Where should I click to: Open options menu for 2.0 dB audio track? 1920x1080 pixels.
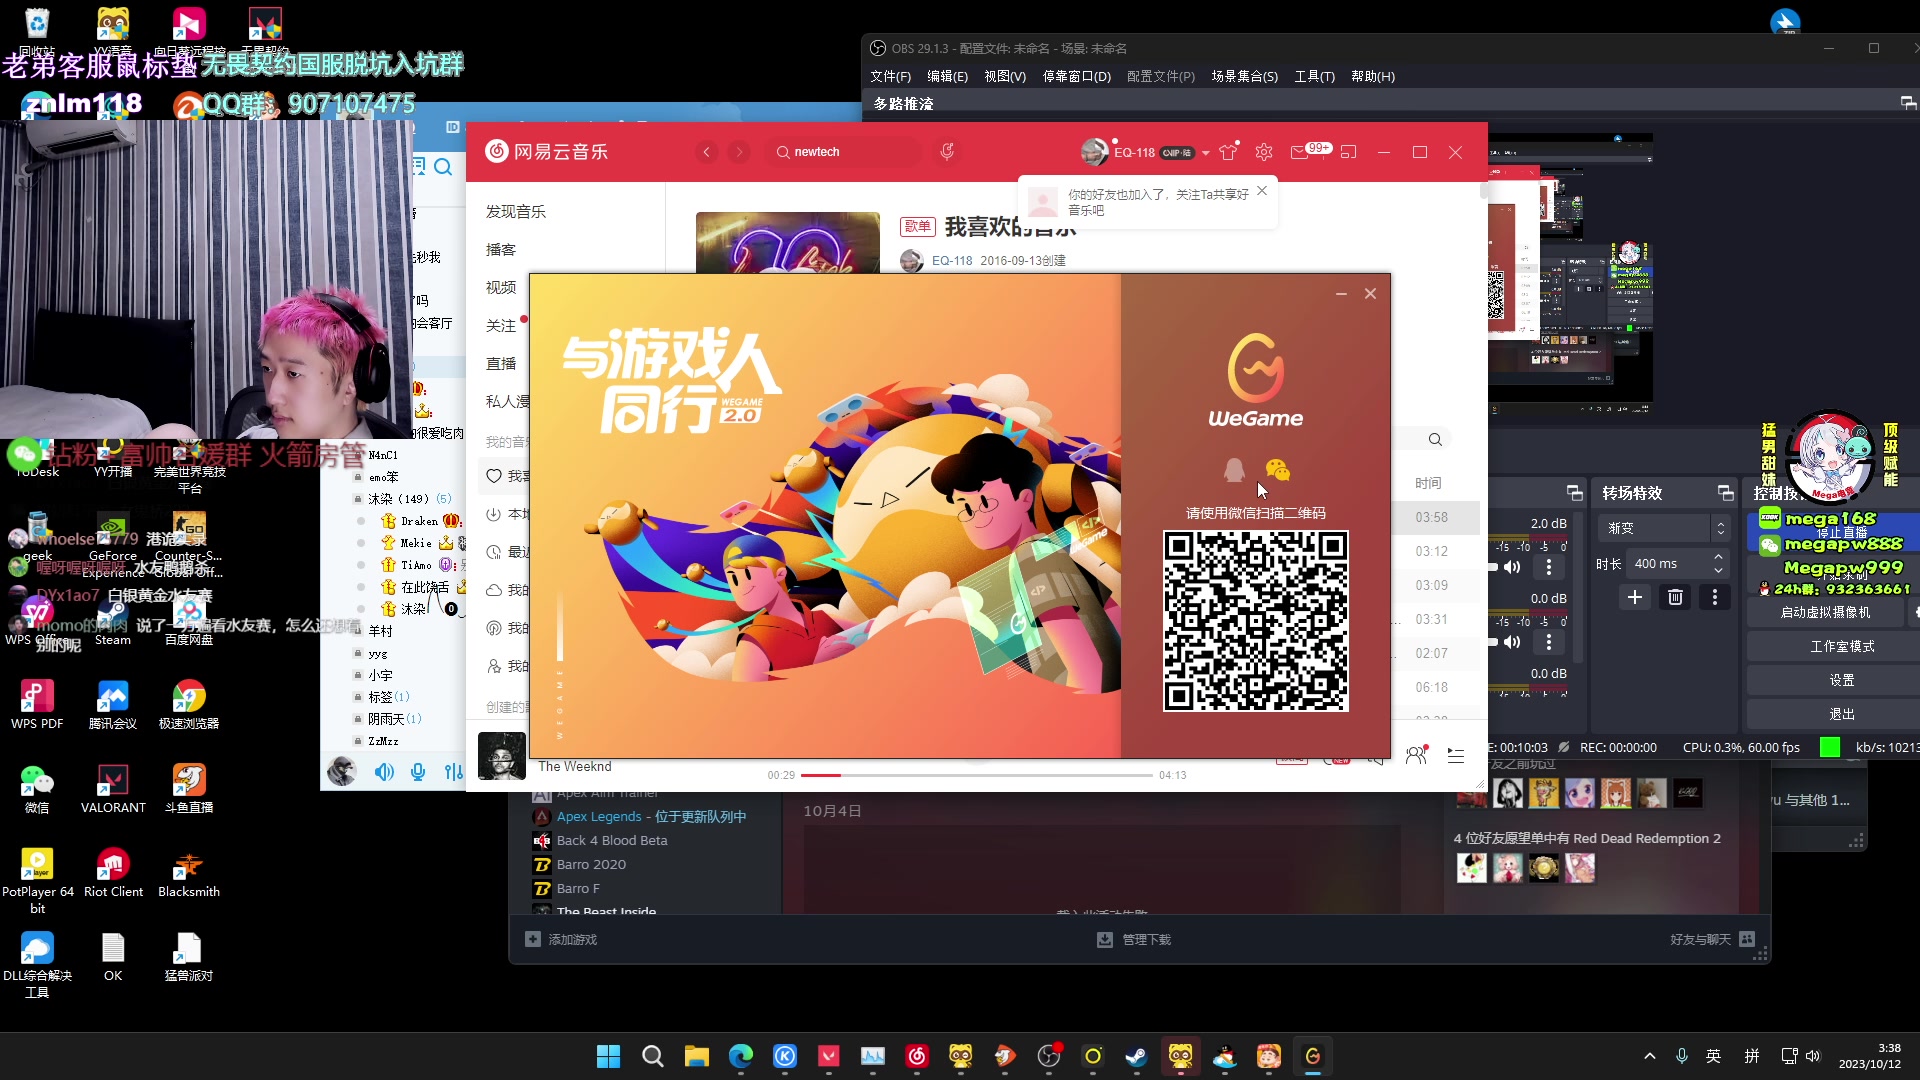pyautogui.click(x=1549, y=567)
